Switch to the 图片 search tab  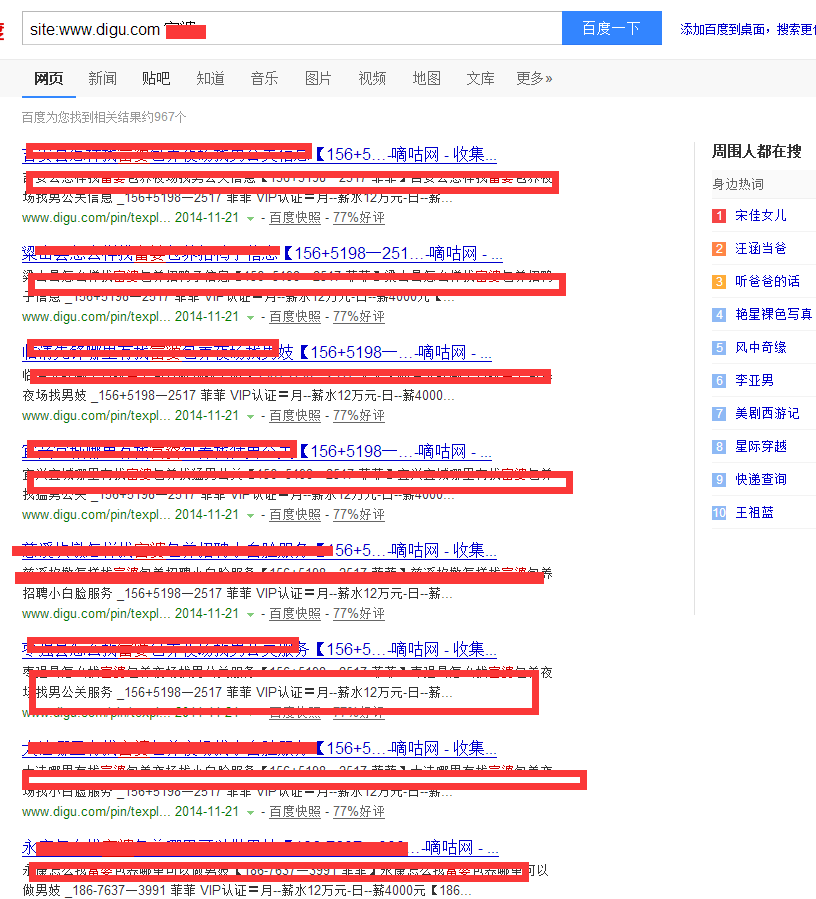click(x=318, y=77)
